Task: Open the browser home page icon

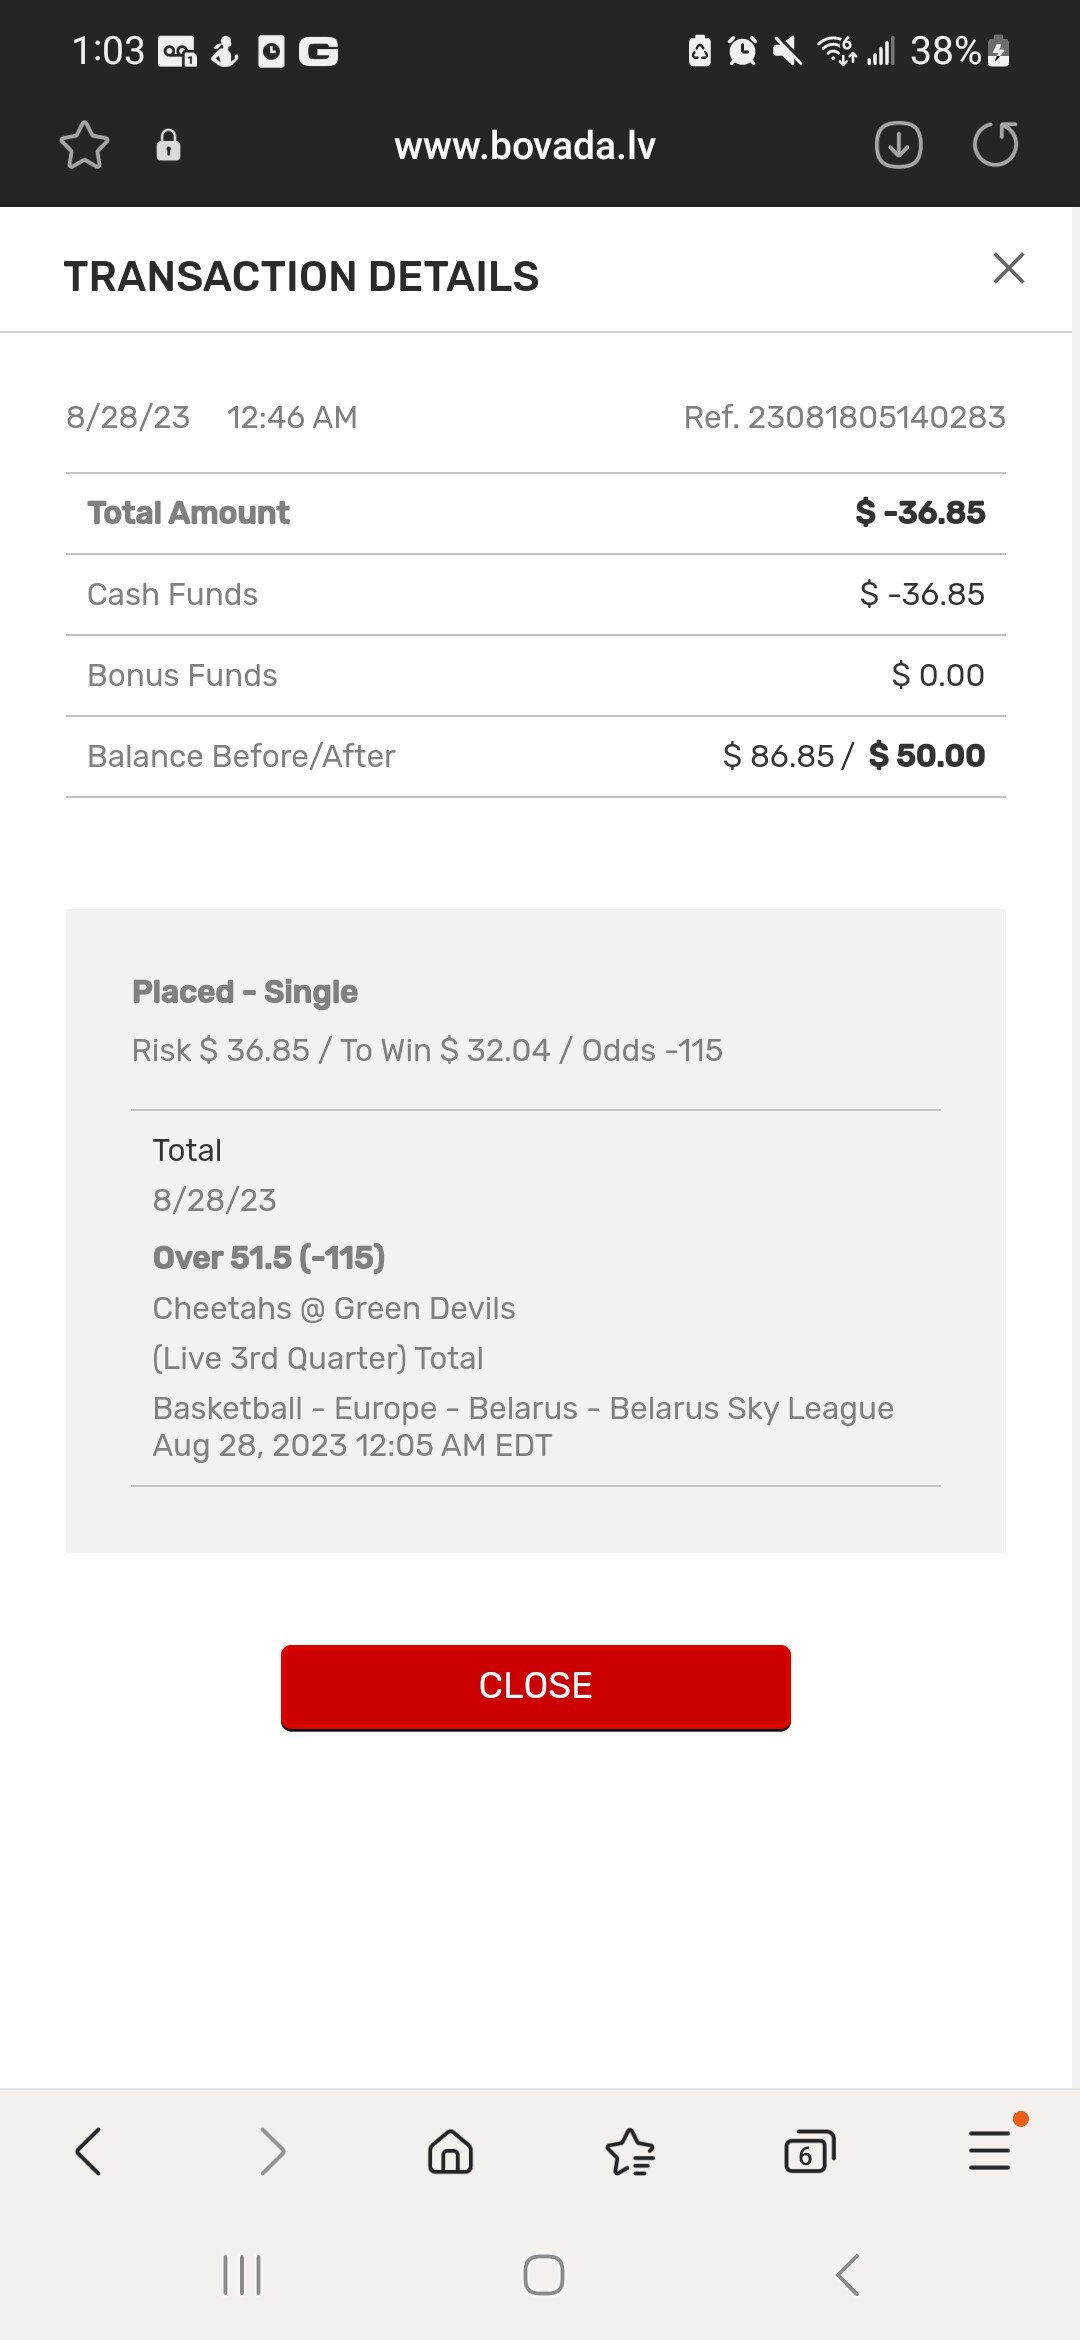Action: 450,2151
